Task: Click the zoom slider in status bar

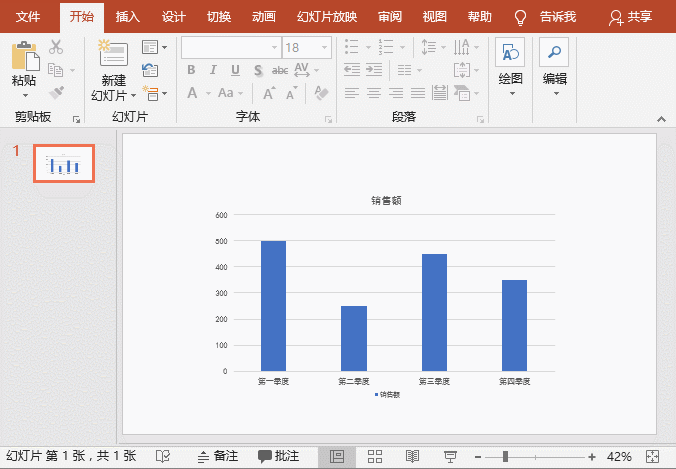Action: [506, 456]
